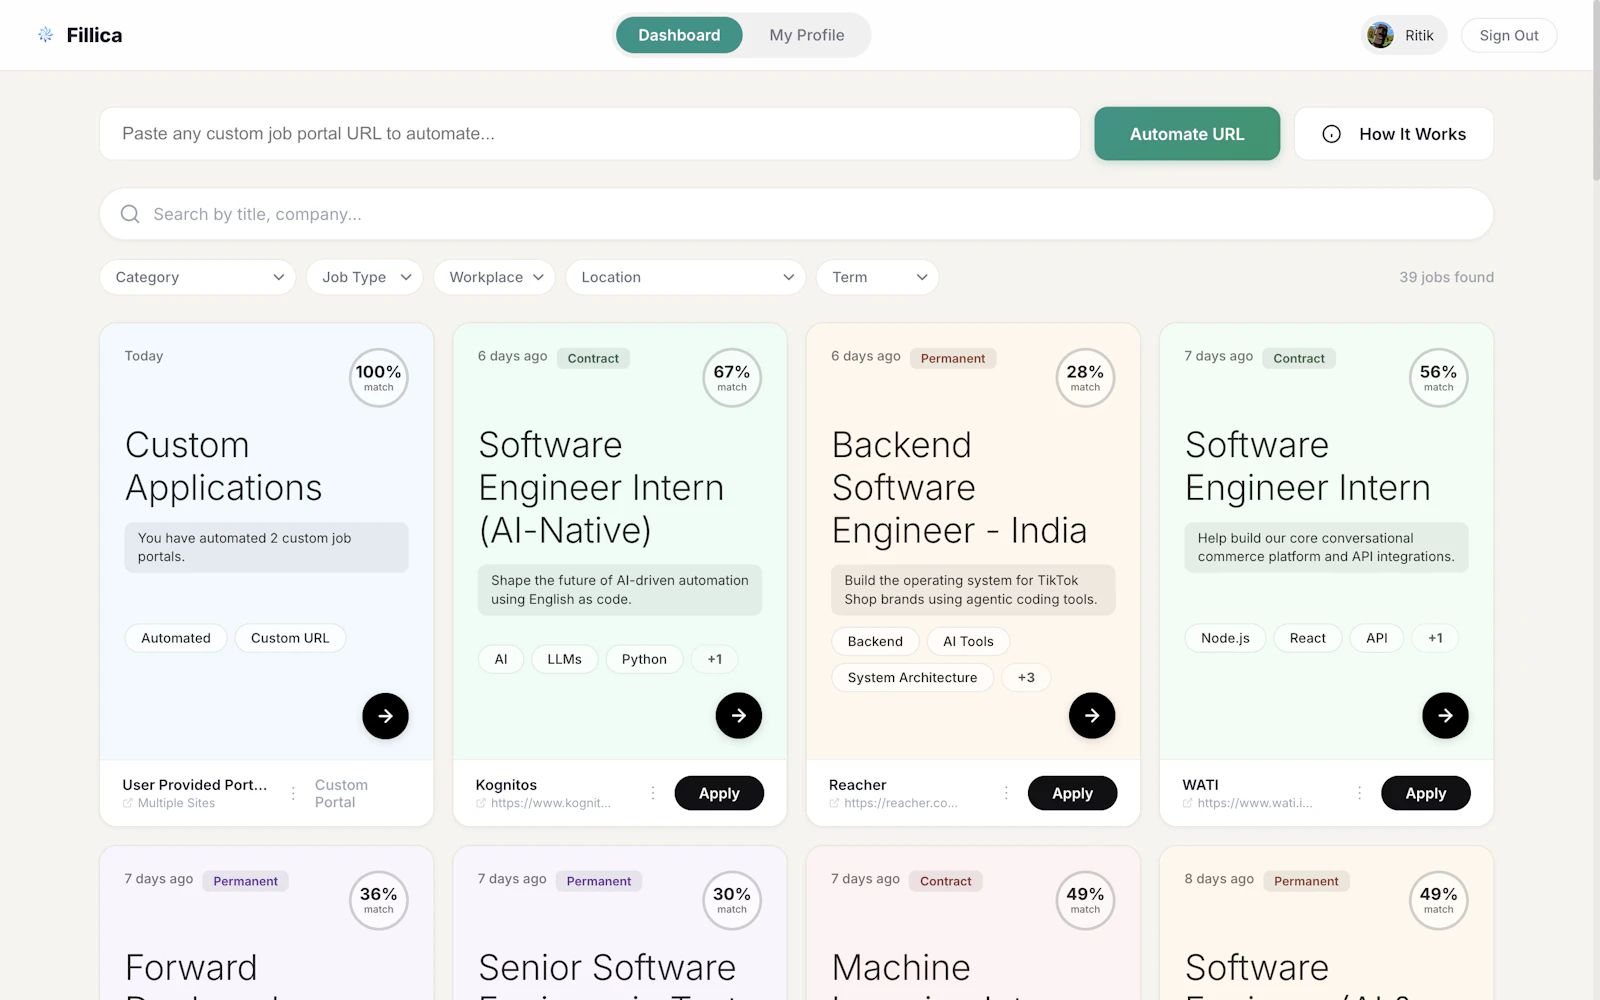Click the Fillica brand name

94,35
